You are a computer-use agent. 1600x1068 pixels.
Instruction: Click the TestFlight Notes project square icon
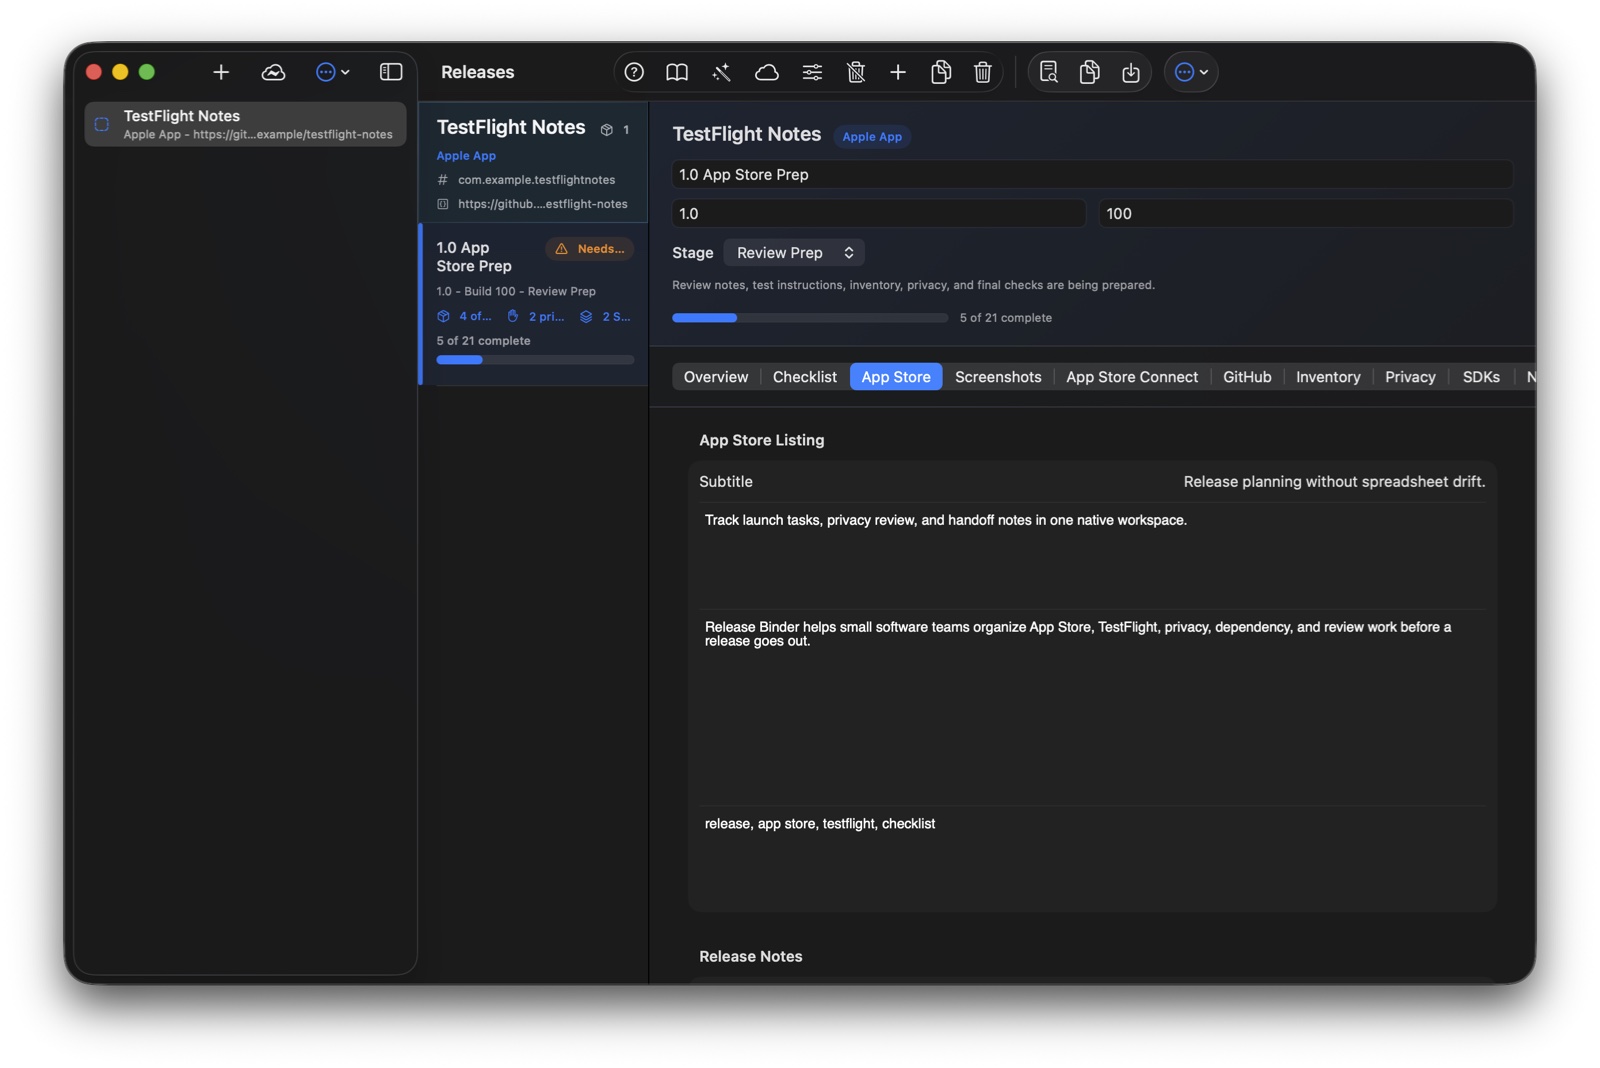[102, 124]
